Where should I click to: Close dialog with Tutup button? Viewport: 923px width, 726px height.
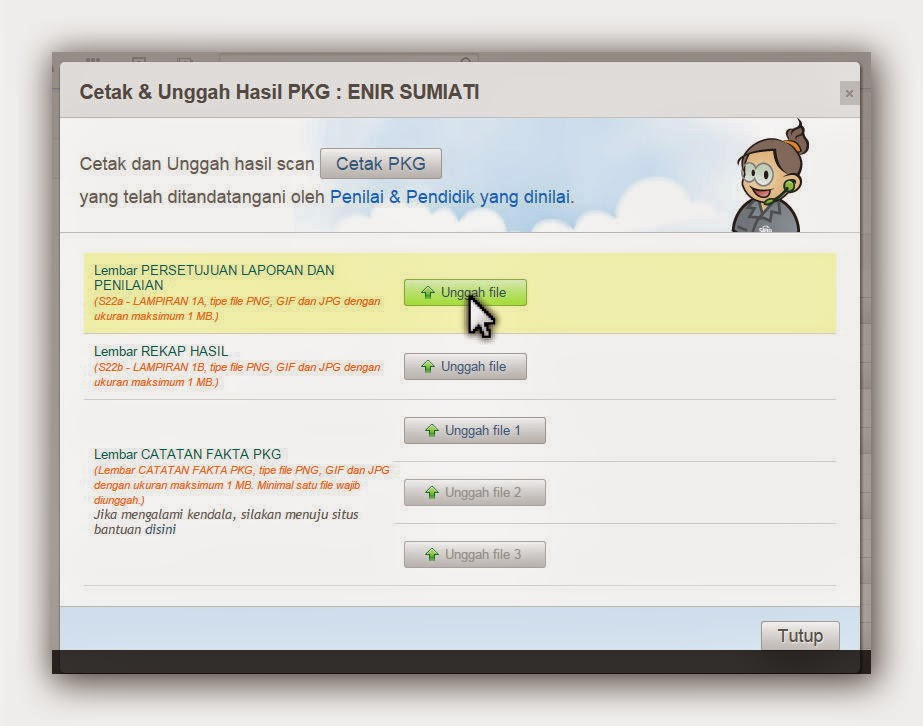click(x=800, y=636)
